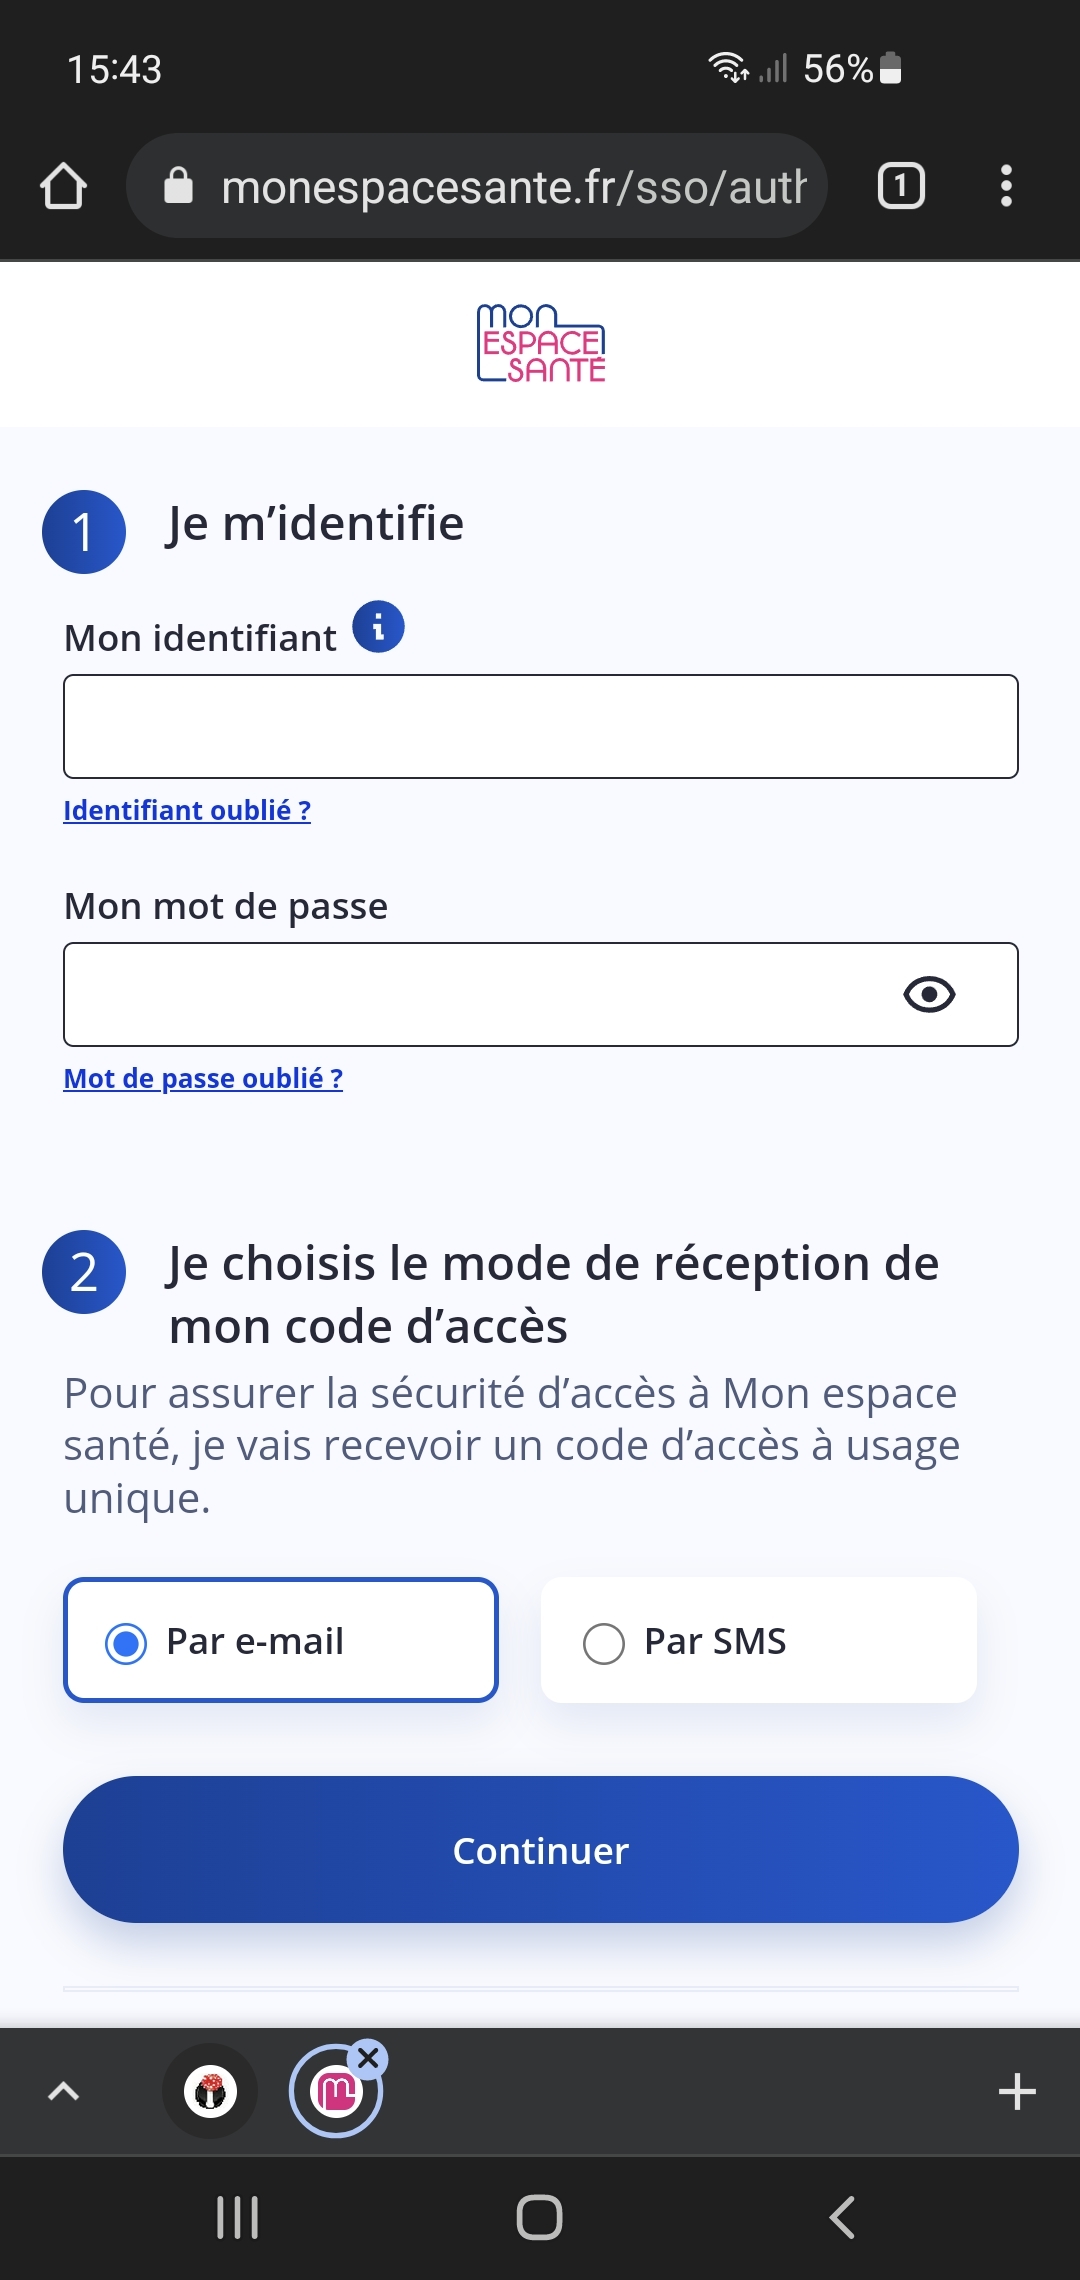Open the Identifiant oublié link
Screen dimensions: 1080x2280
tap(187, 810)
